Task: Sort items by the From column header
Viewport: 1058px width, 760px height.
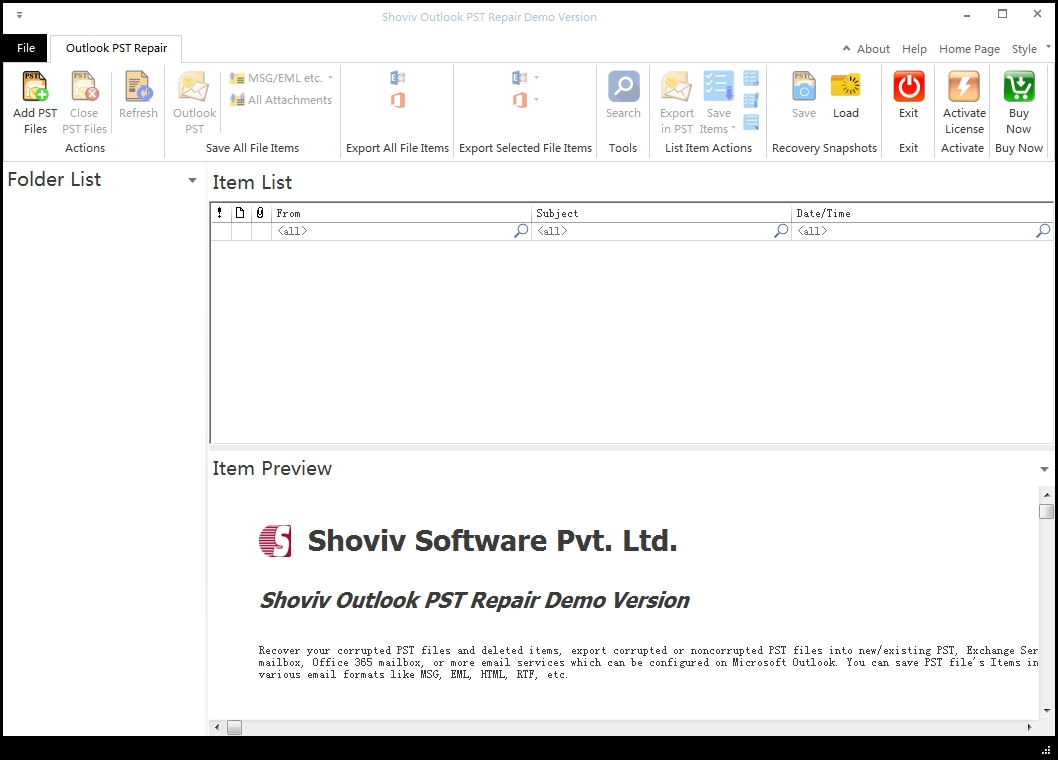Action: click(401, 213)
